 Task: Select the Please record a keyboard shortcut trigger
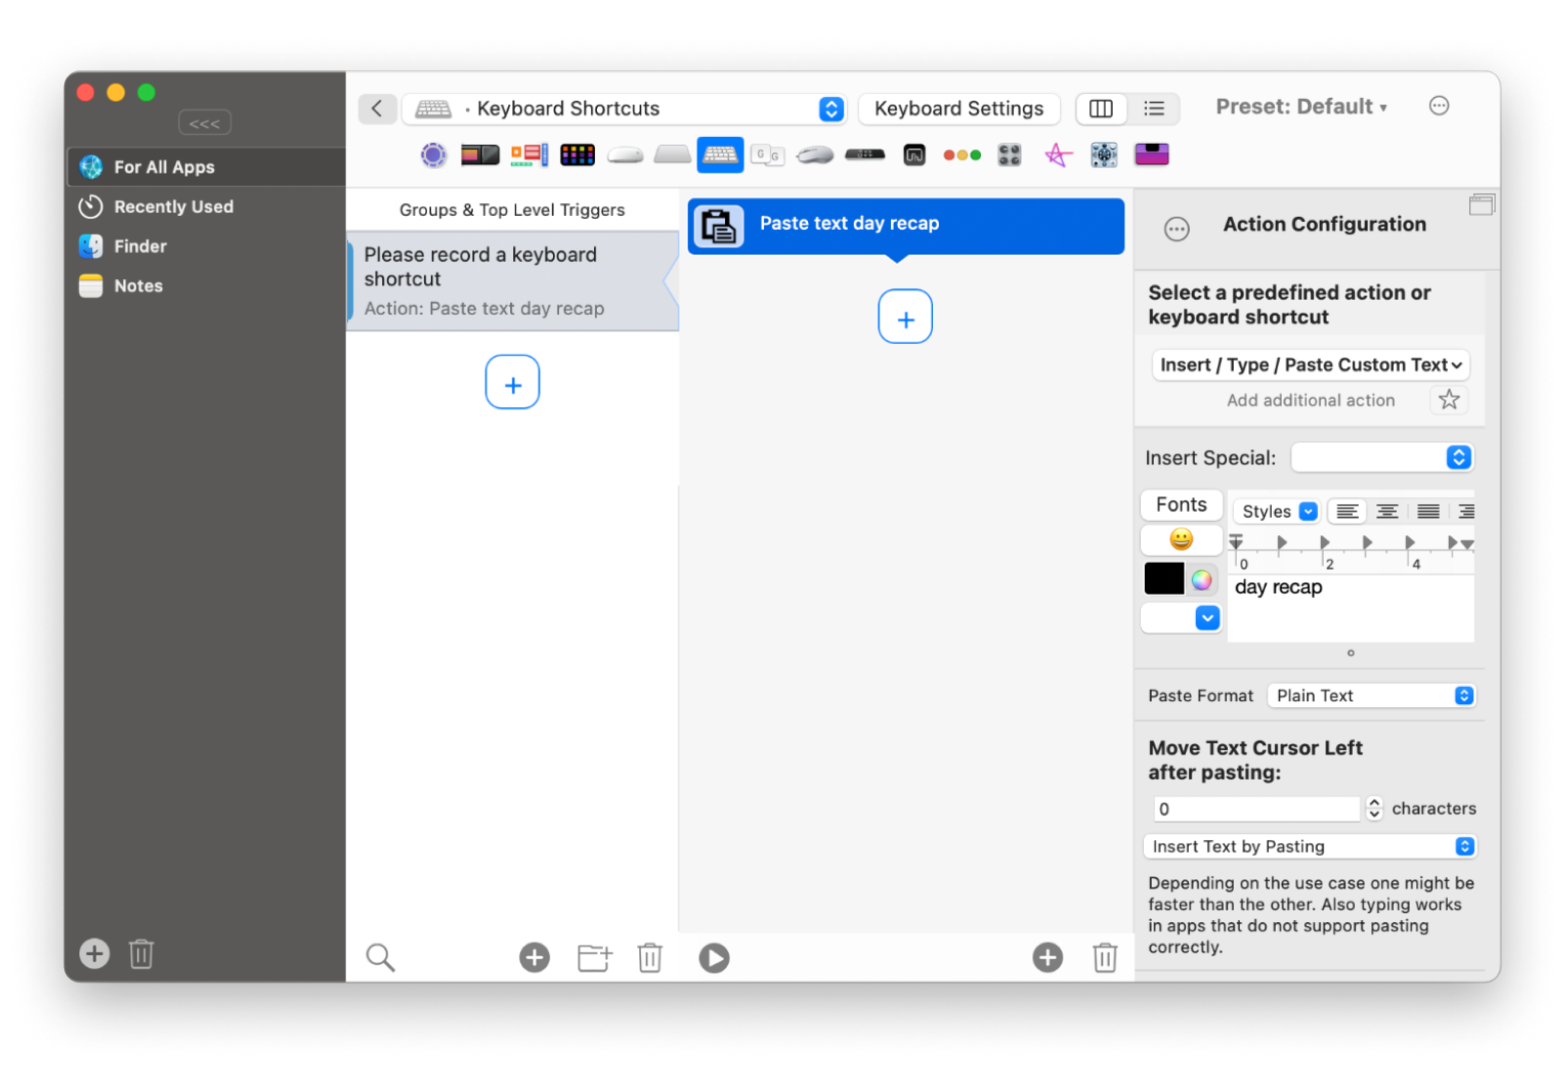[x=513, y=281]
